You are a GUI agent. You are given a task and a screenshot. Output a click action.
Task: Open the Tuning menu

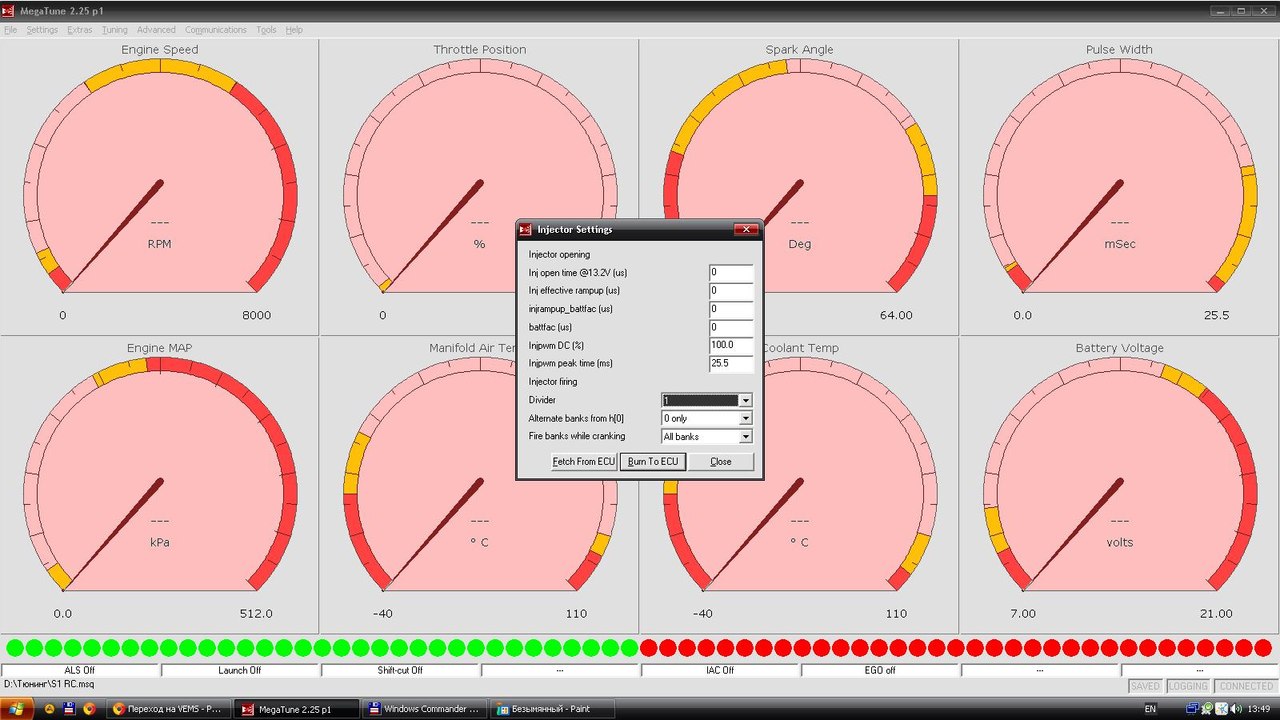(114, 30)
